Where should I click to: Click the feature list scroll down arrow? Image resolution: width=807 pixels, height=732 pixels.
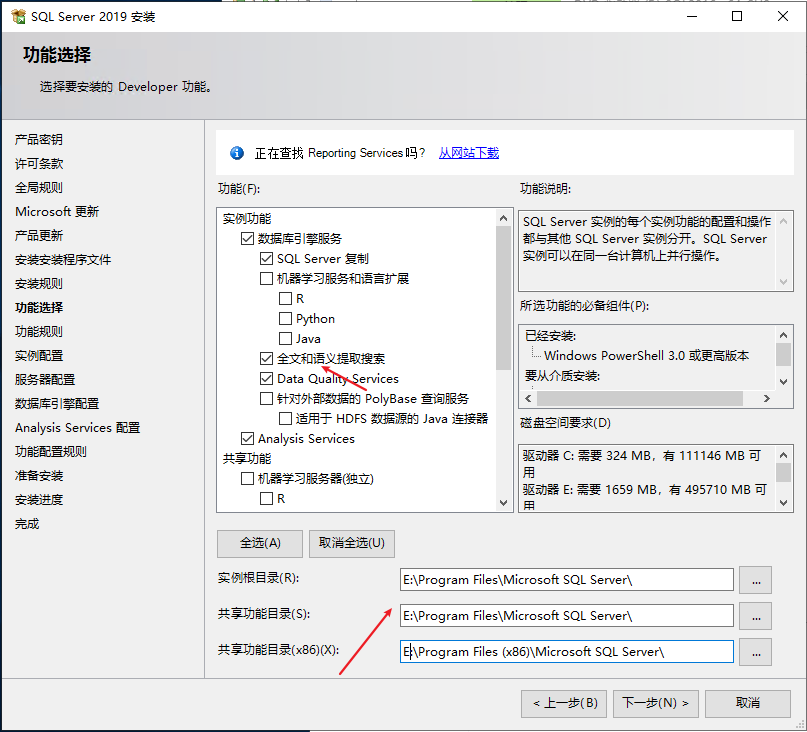point(503,503)
